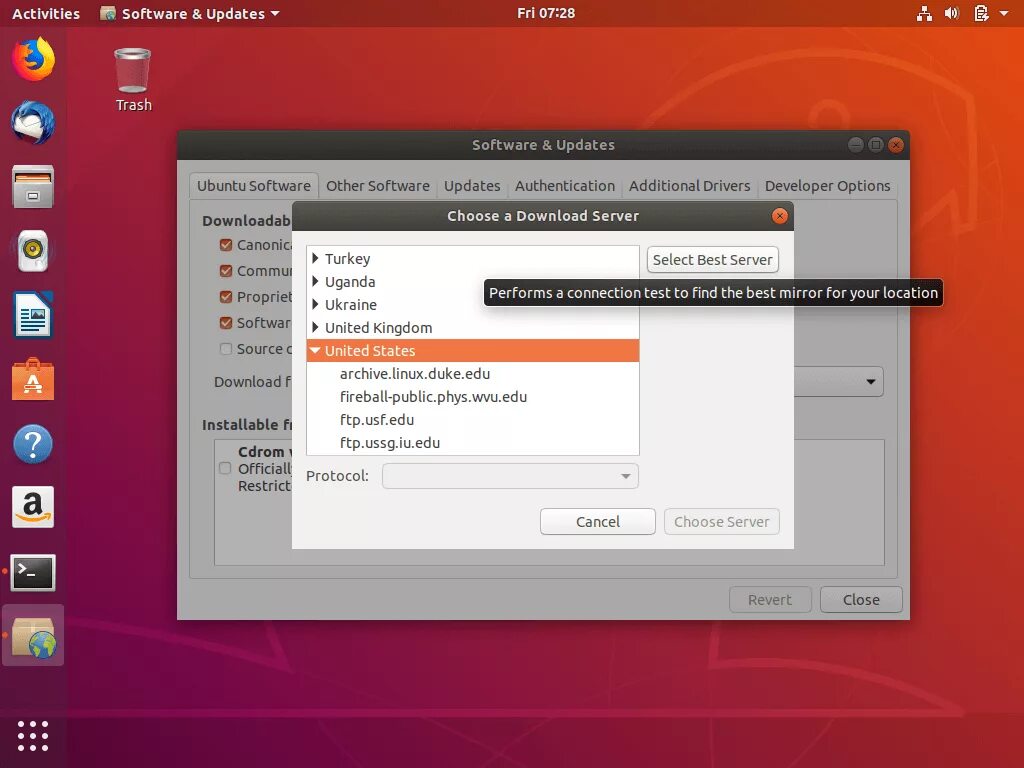The width and height of the screenshot is (1024, 768).
Task: Open the Software & Updates app menu
Action: pos(190,13)
